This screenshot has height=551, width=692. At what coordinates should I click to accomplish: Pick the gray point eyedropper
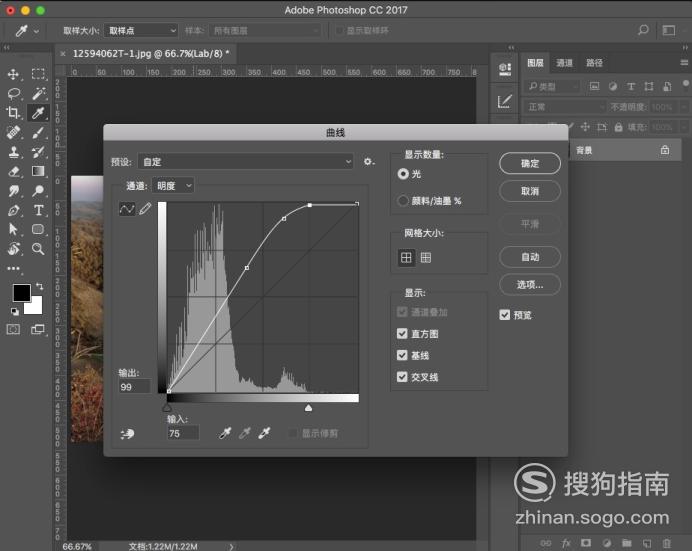pos(244,433)
